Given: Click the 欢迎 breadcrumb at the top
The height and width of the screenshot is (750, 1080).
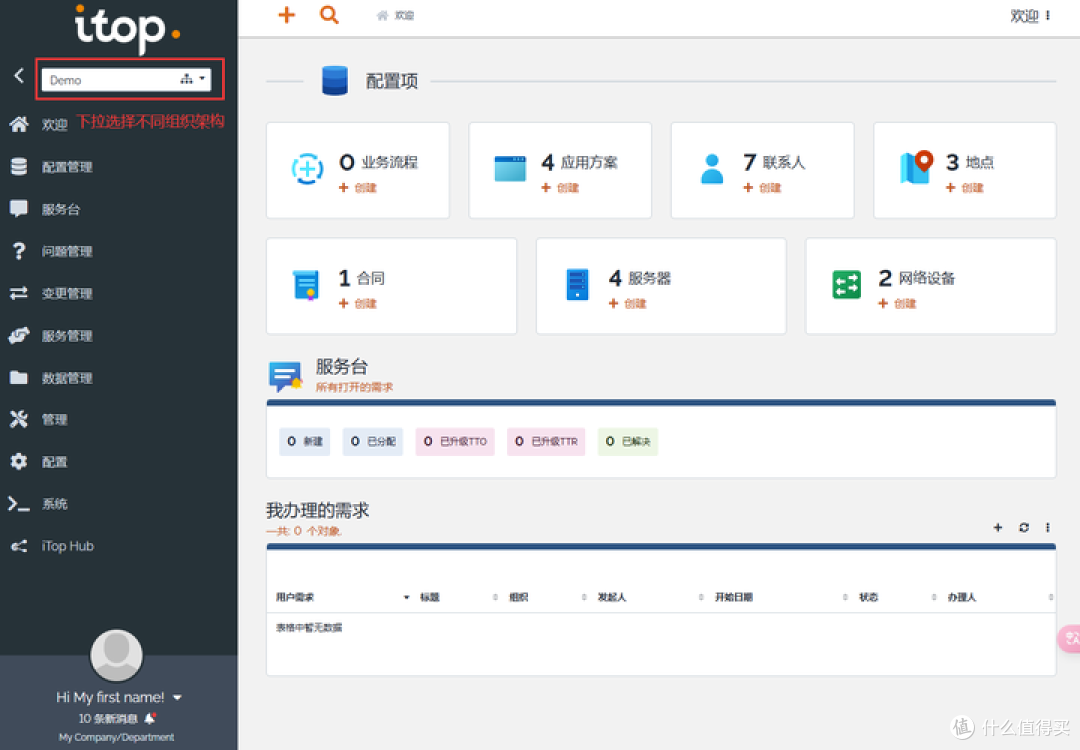Looking at the screenshot, I should pos(395,15).
